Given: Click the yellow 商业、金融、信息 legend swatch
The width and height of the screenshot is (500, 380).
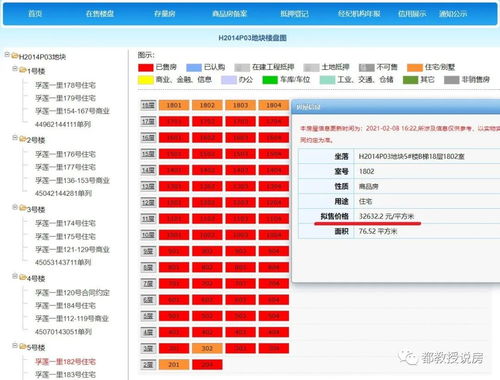Looking at the screenshot, I should tap(146, 80).
